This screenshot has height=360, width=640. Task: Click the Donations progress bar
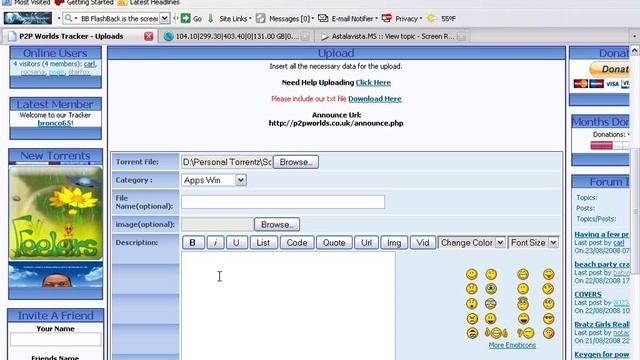coord(609,145)
